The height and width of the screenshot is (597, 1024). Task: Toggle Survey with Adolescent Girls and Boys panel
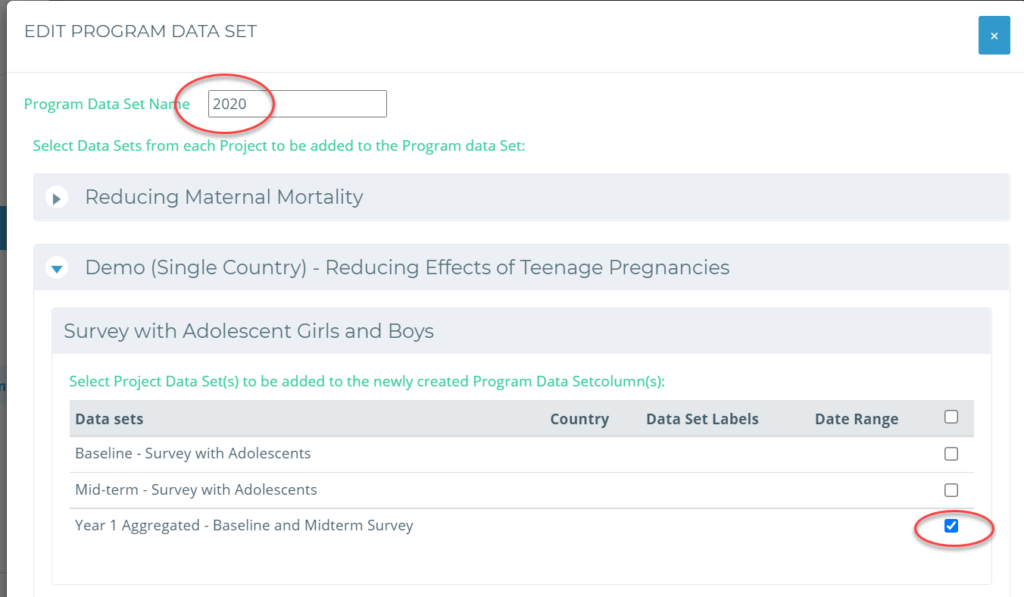click(521, 331)
